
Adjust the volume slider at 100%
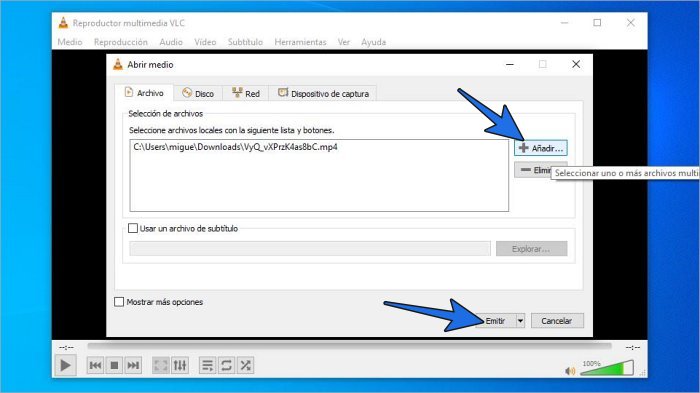tap(607, 368)
